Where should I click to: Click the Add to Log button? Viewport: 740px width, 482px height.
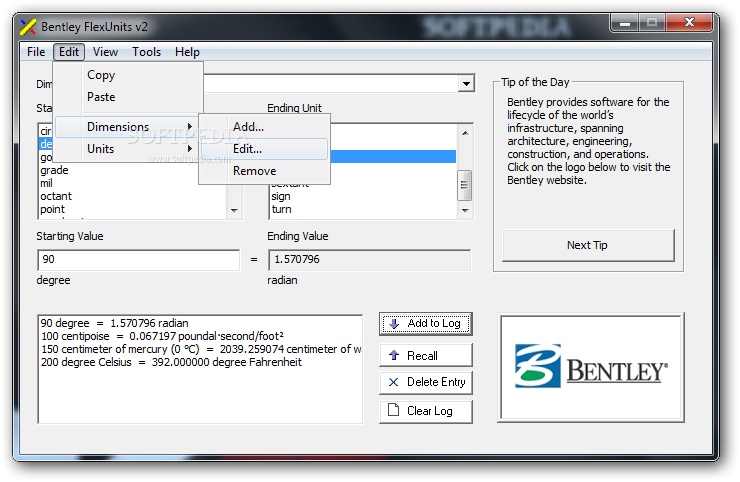[425, 323]
